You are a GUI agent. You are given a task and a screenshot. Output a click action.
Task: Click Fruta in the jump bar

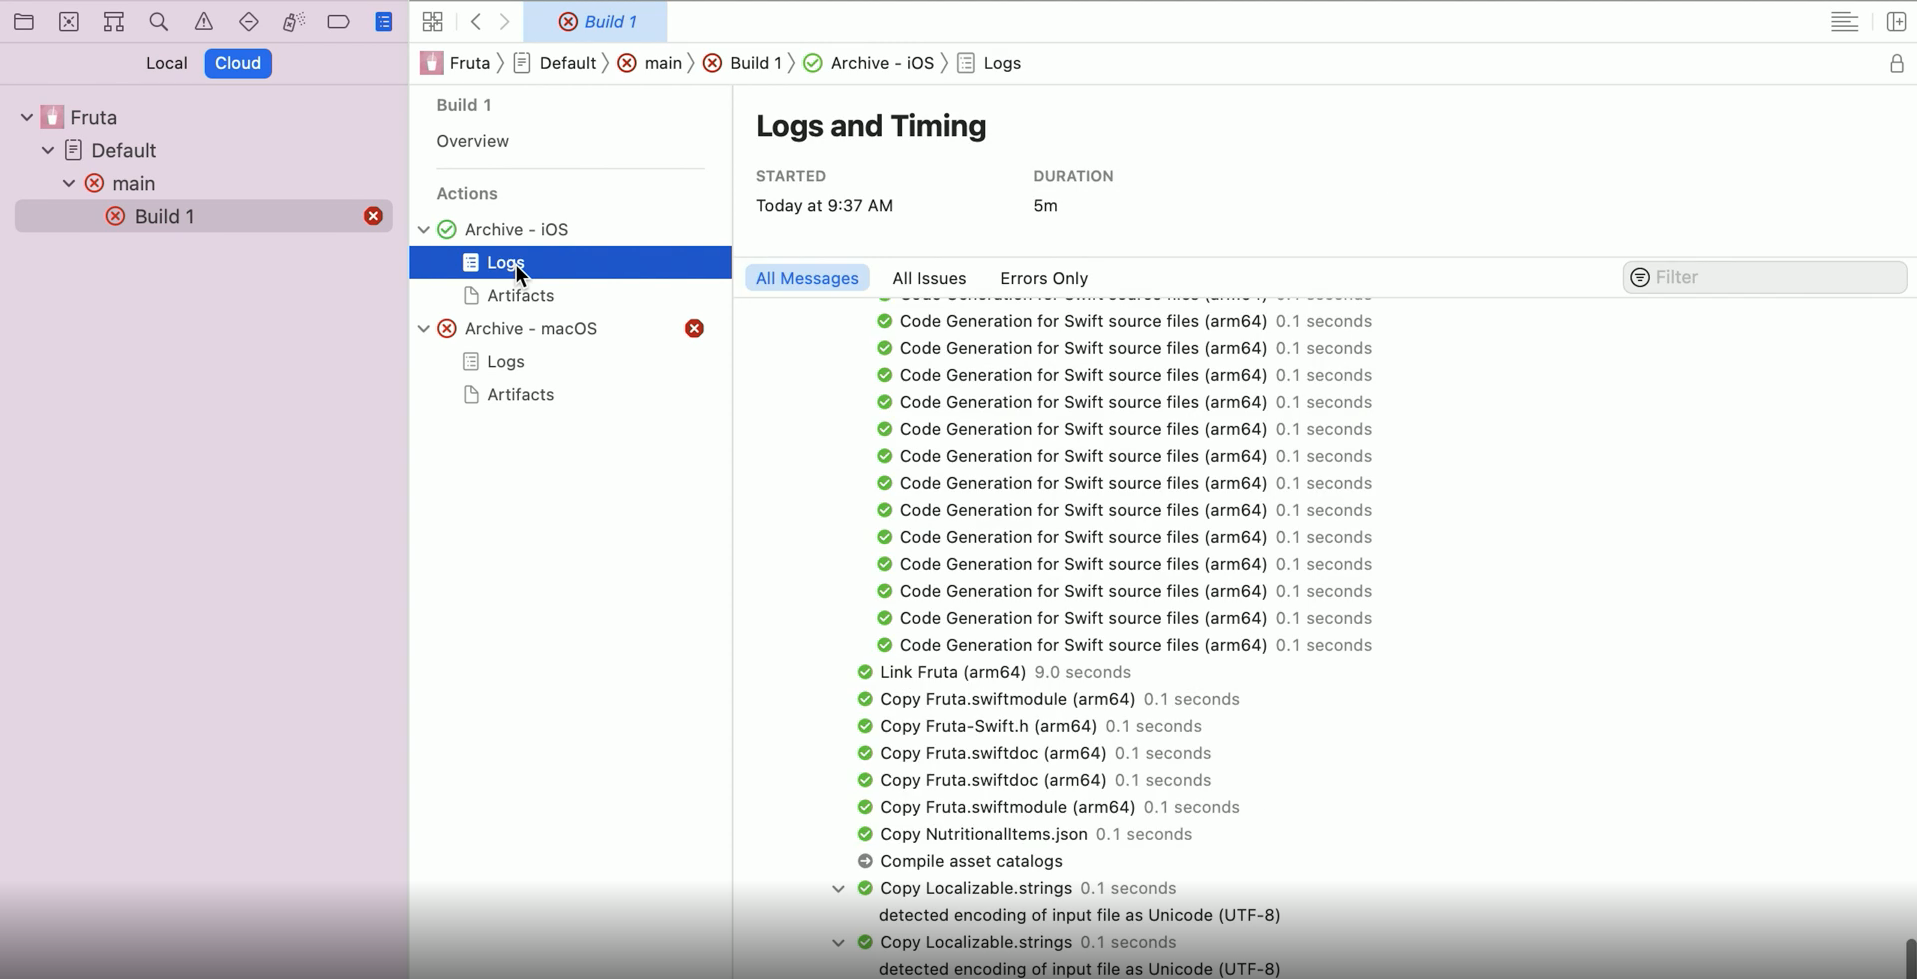(x=470, y=63)
